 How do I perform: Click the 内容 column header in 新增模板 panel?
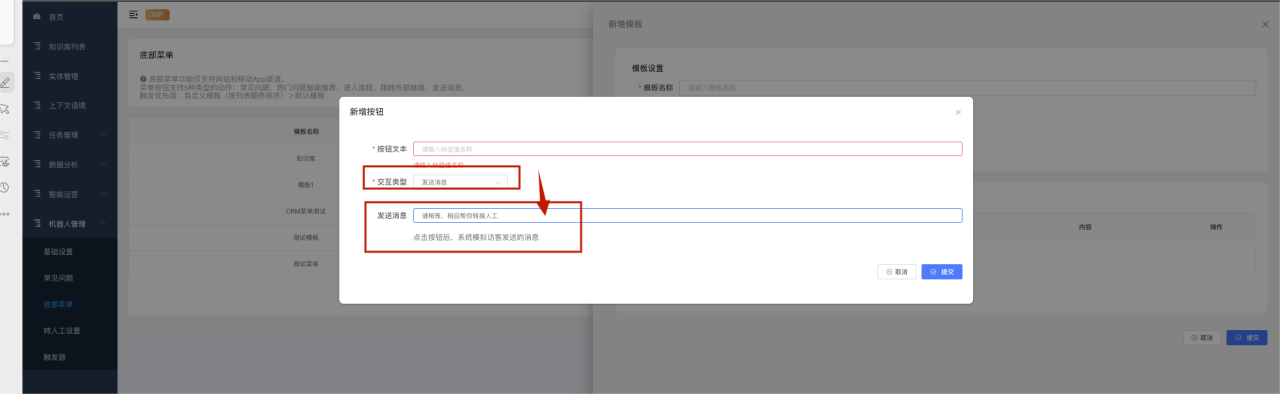click(1085, 227)
